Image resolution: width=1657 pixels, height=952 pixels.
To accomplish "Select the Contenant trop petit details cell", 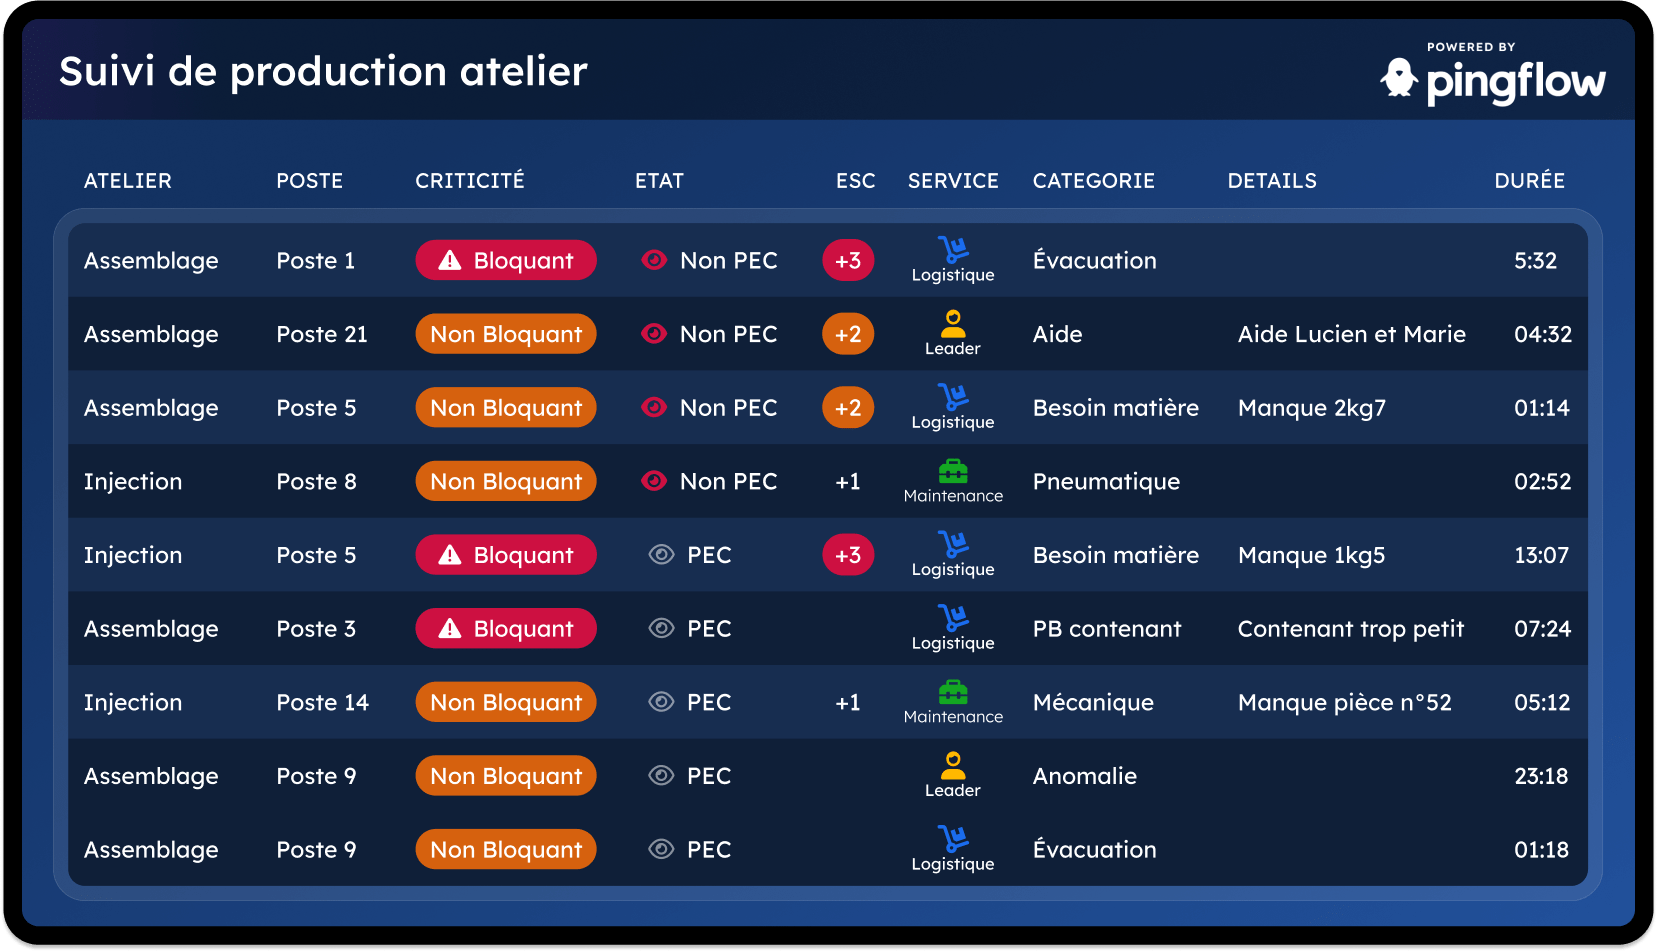I will [x=1351, y=629].
